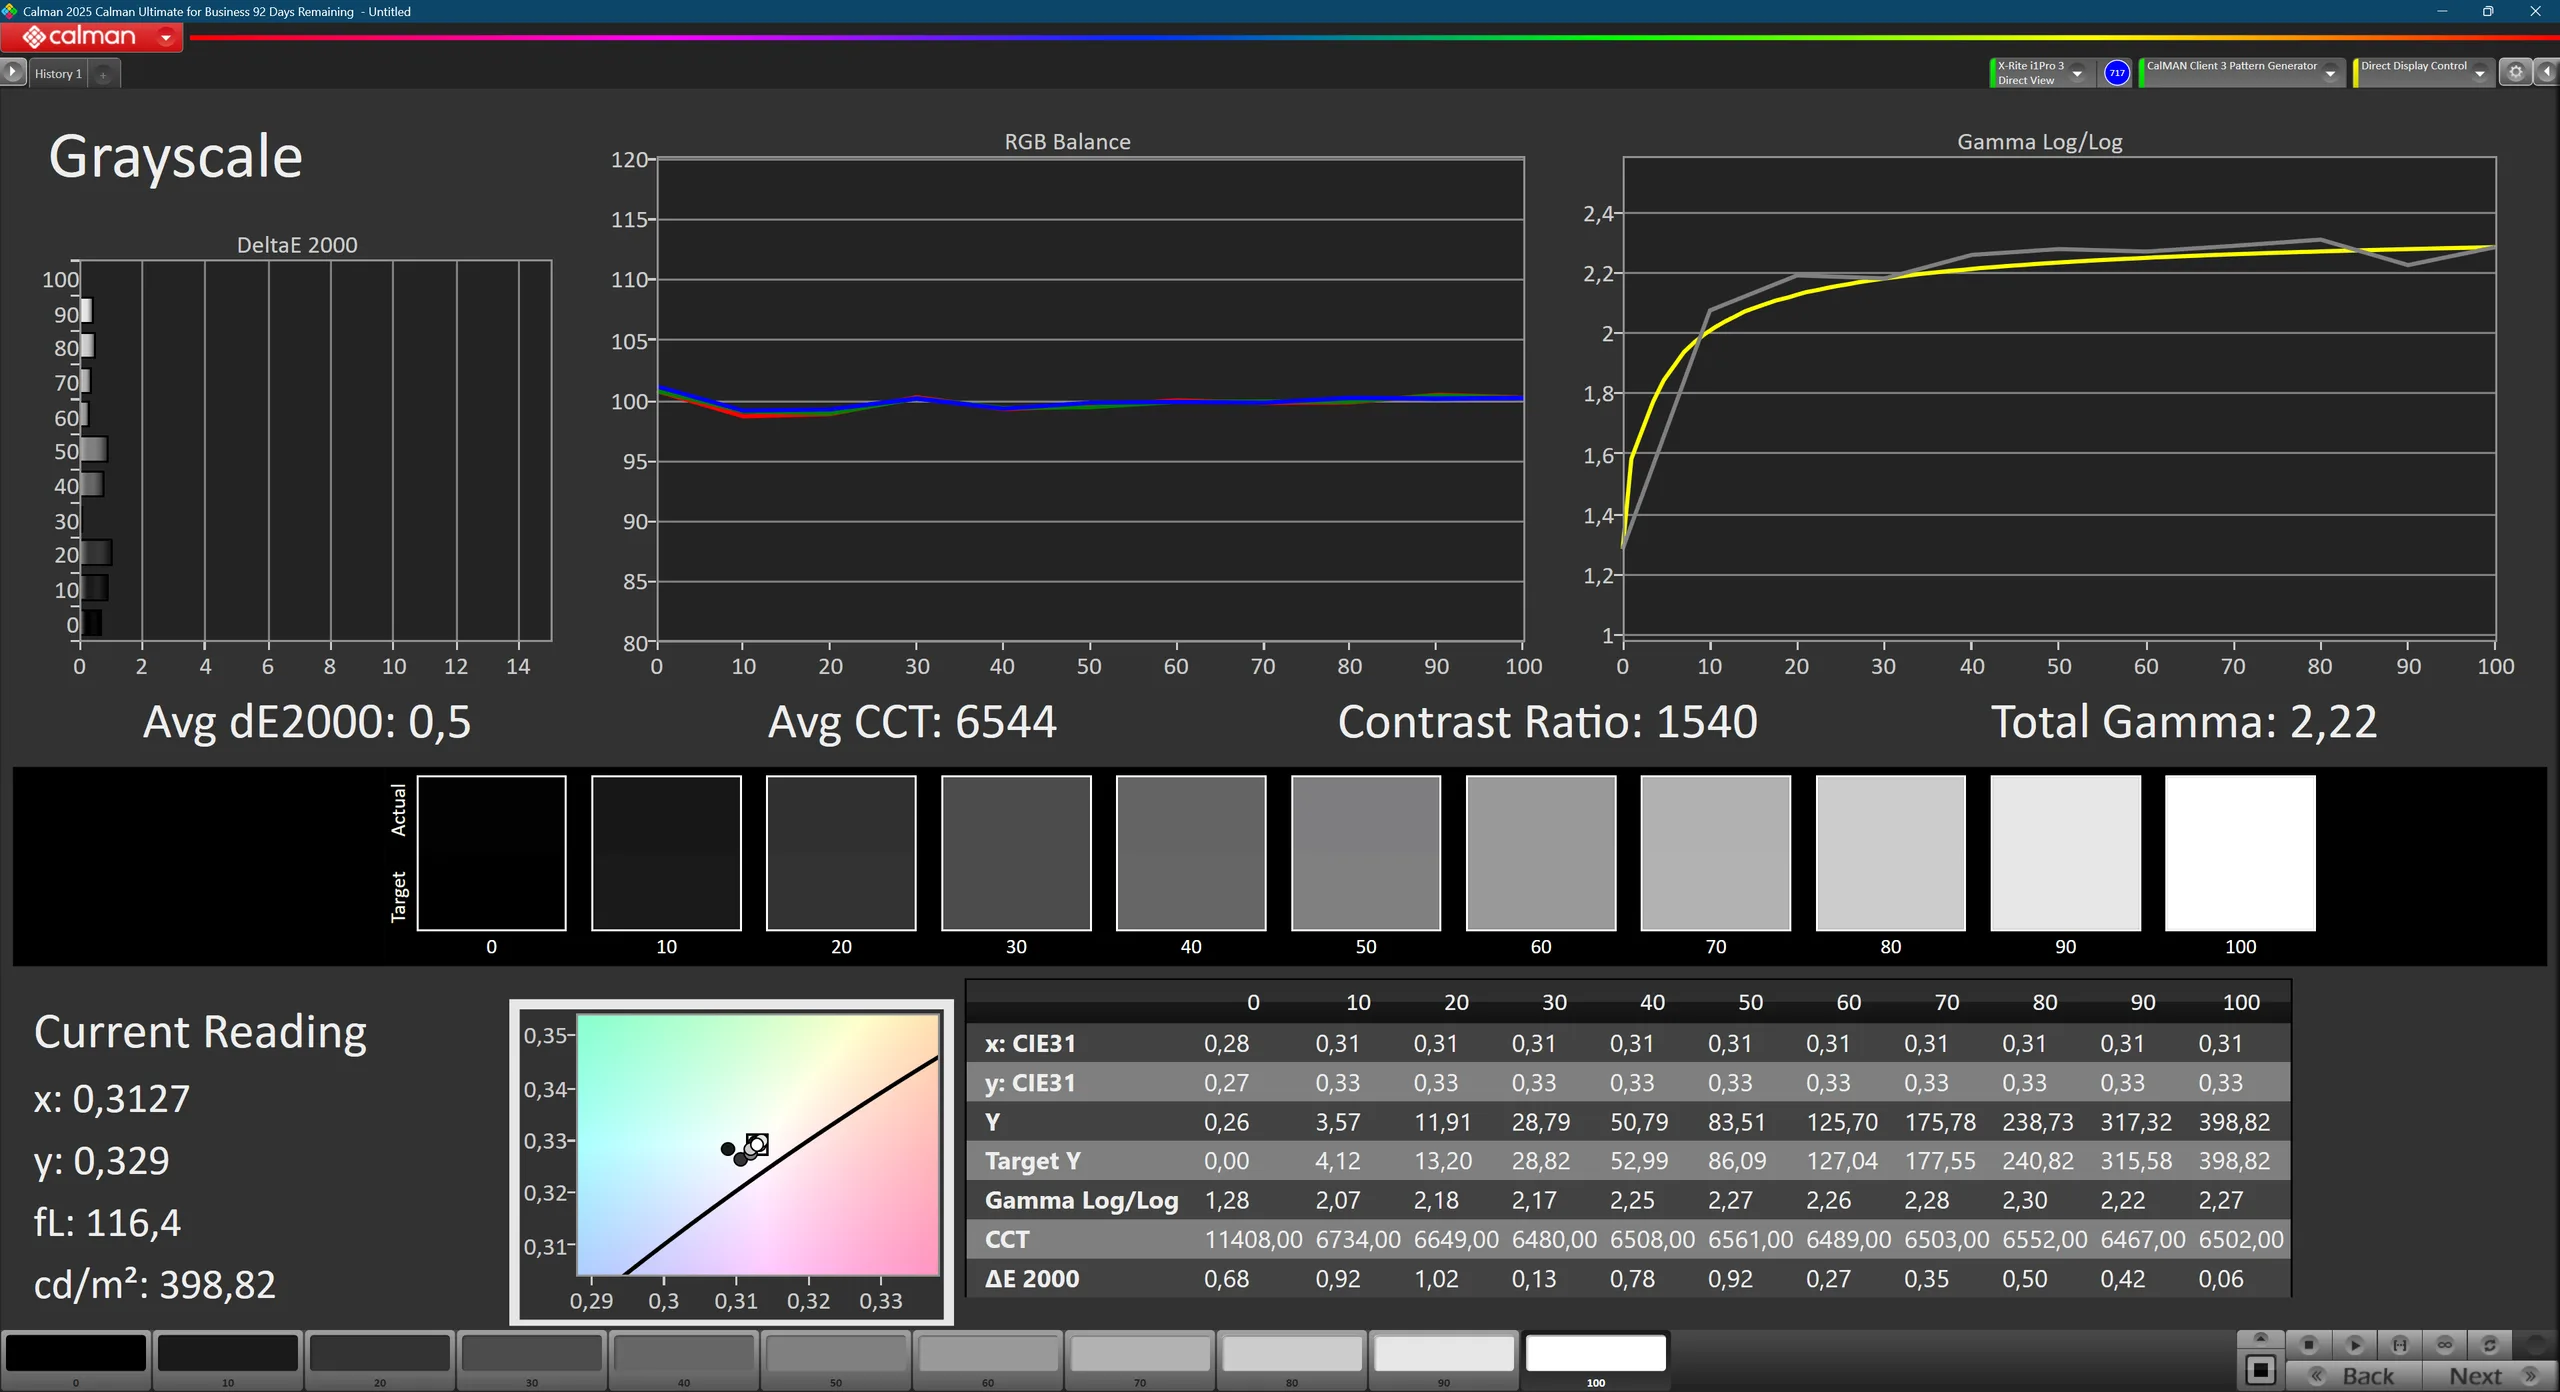2560x1392 pixels.
Task: Click the blue 717 meter indicator
Action: [2116, 72]
